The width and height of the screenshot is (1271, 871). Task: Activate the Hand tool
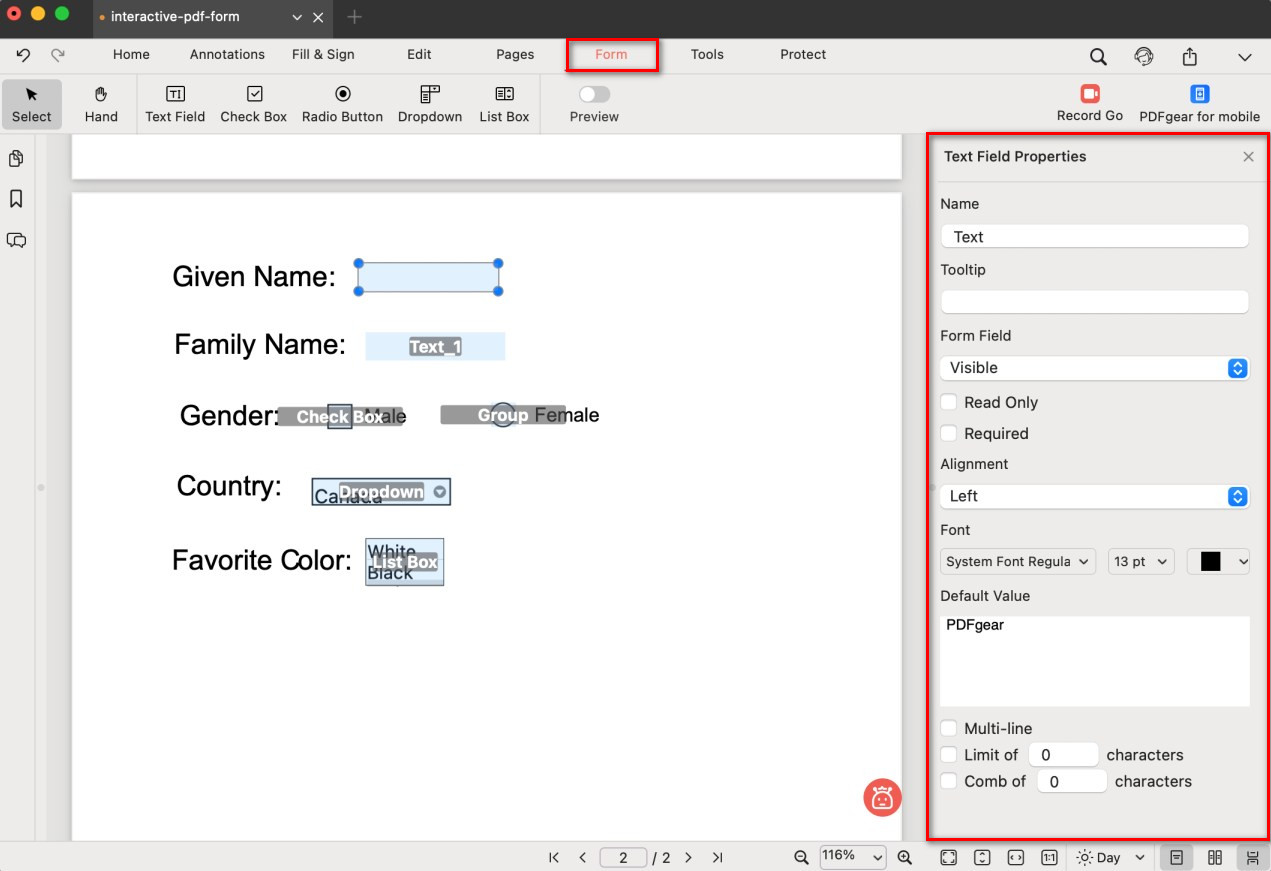[101, 104]
